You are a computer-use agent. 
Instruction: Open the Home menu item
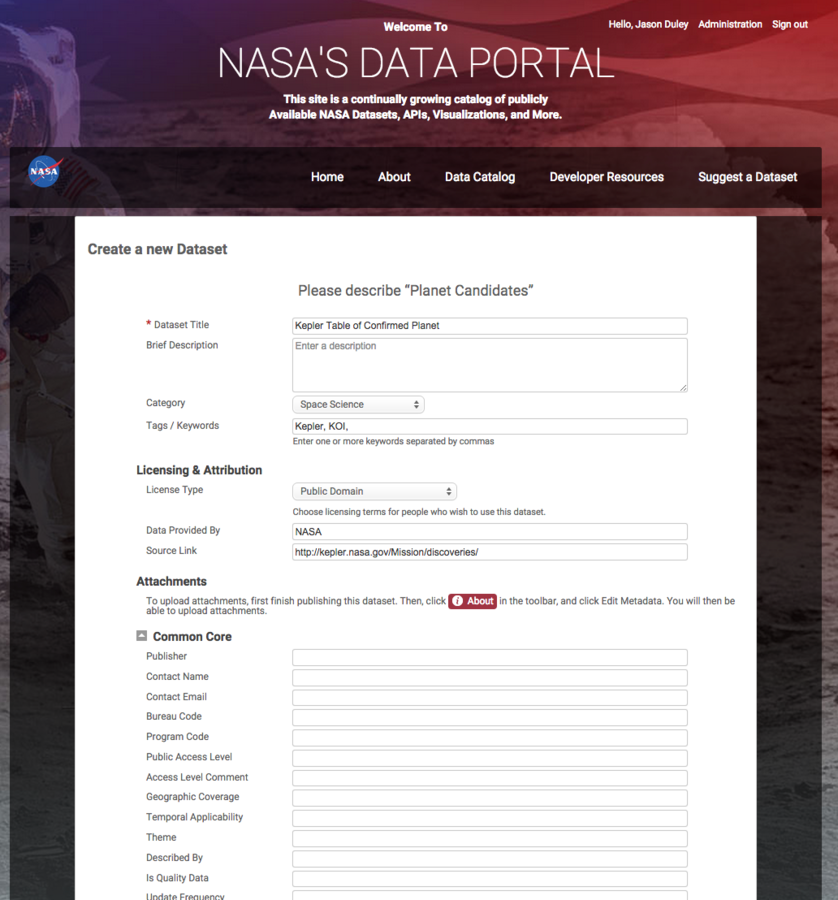click(327, 177)
